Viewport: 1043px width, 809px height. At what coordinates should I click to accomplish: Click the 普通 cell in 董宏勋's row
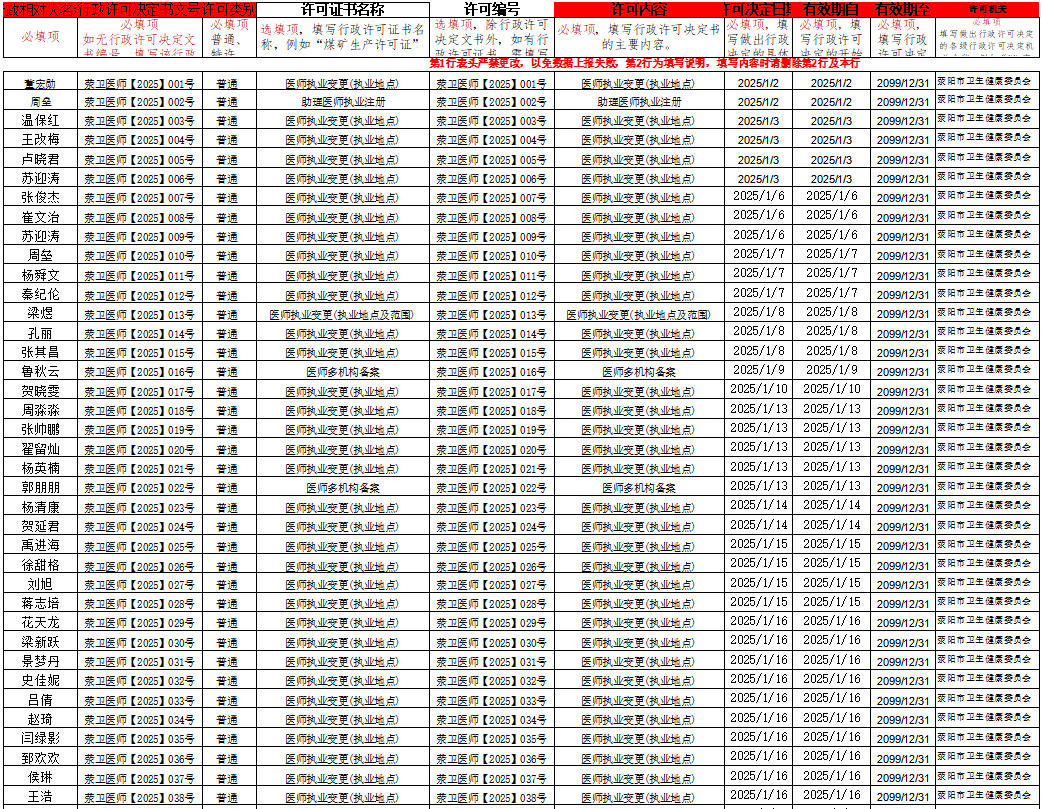(x=227, y=83)
